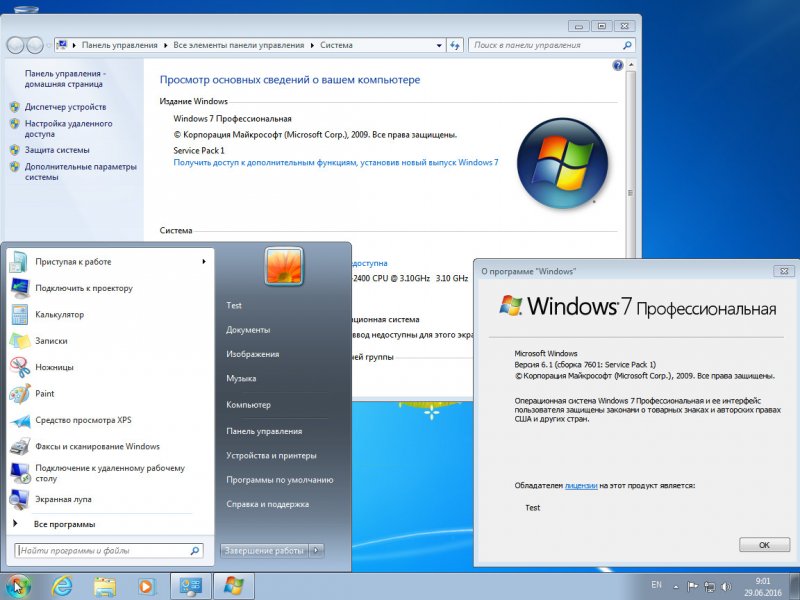Open Компьютер in Start menu

248,405
